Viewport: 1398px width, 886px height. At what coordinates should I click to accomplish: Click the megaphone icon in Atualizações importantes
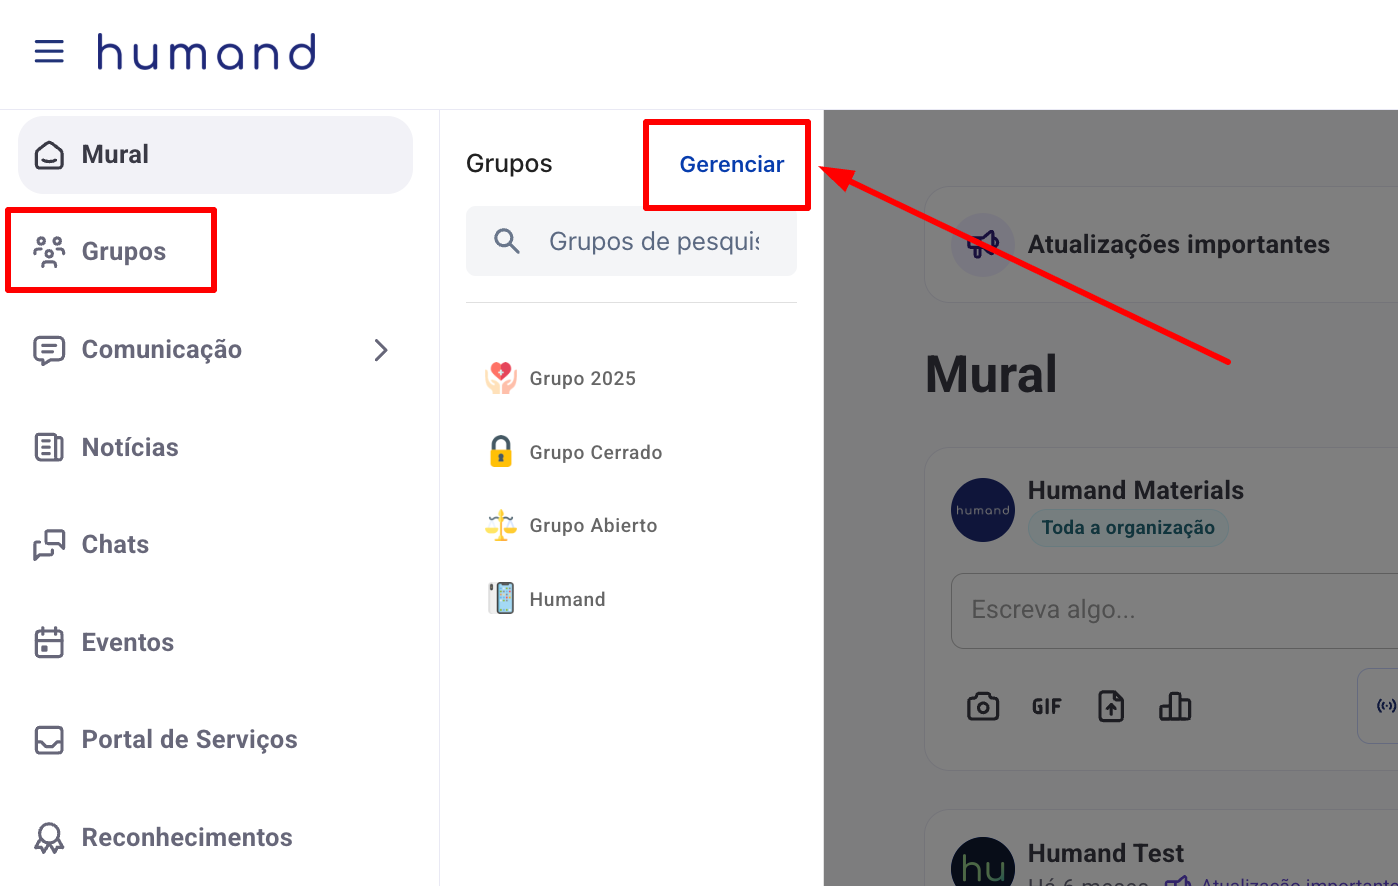click(982, 244)
